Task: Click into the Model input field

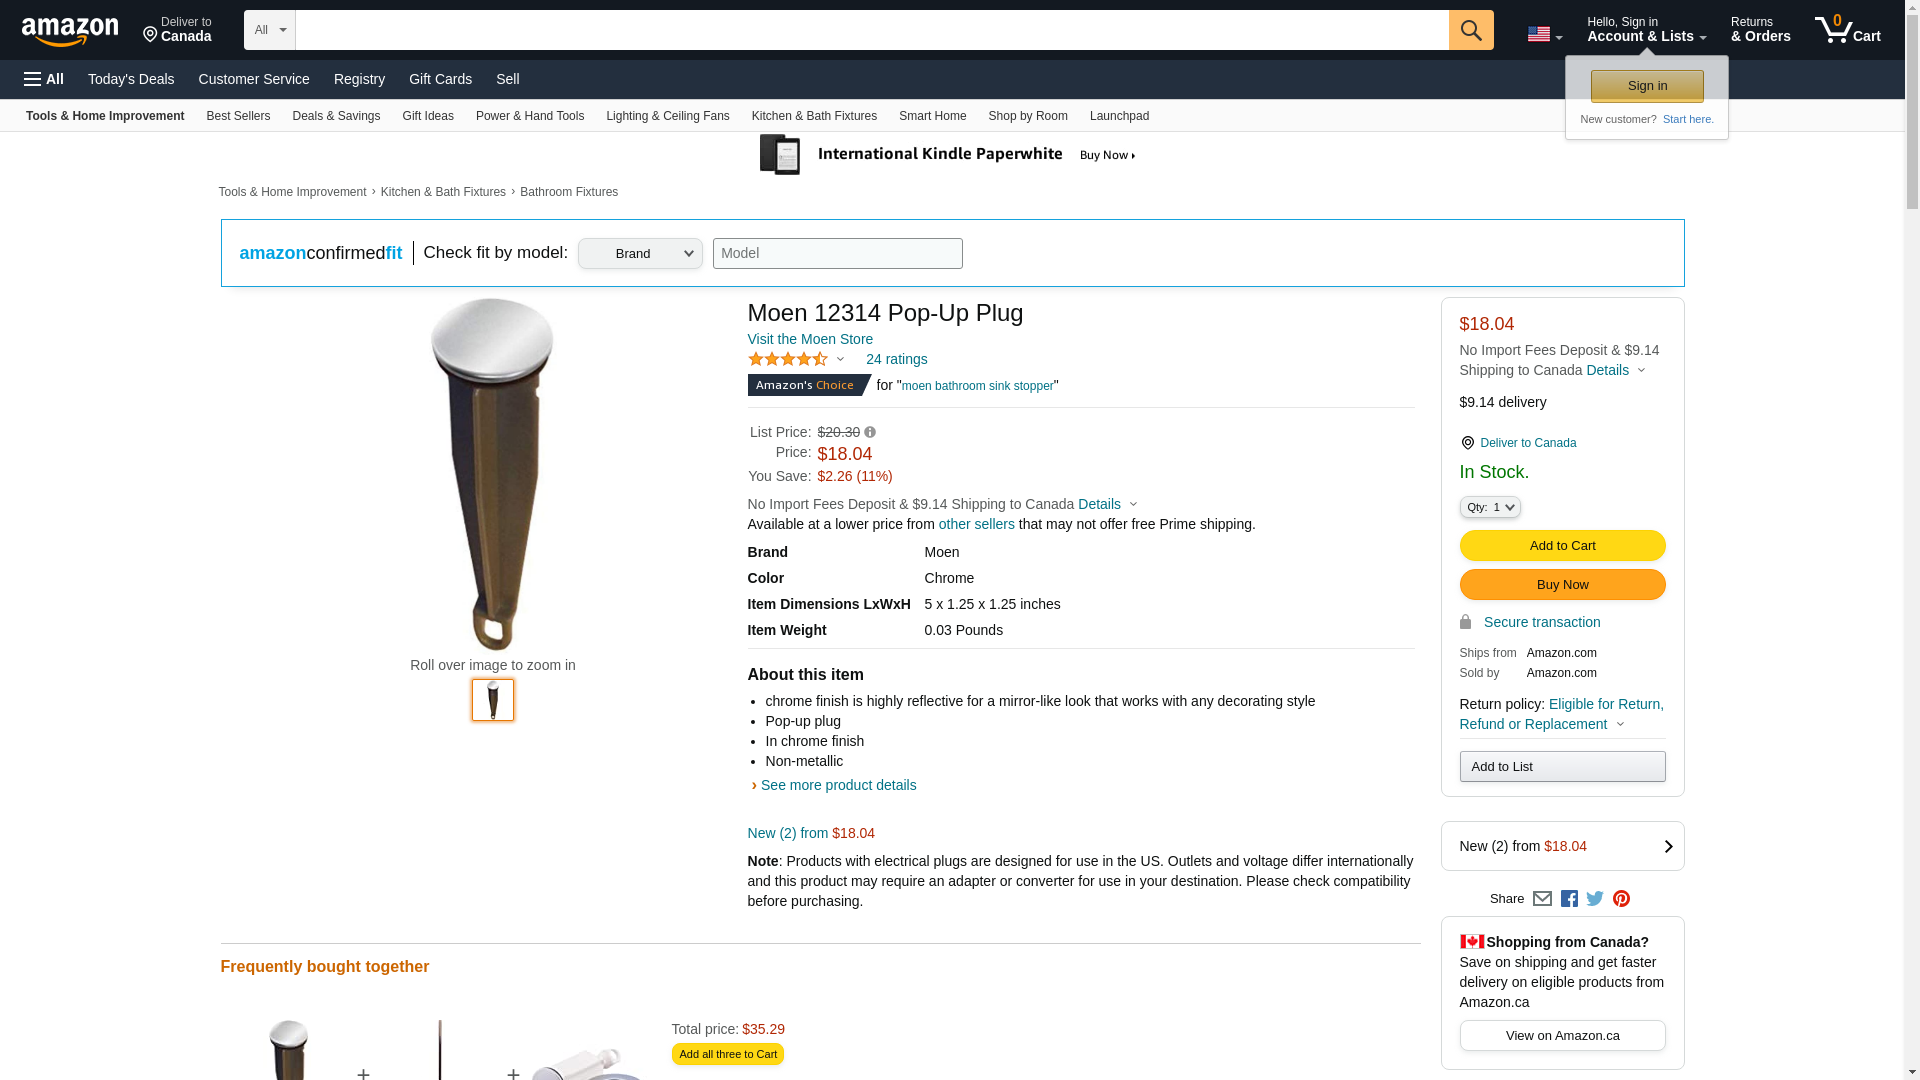Action: click(837, 253)
